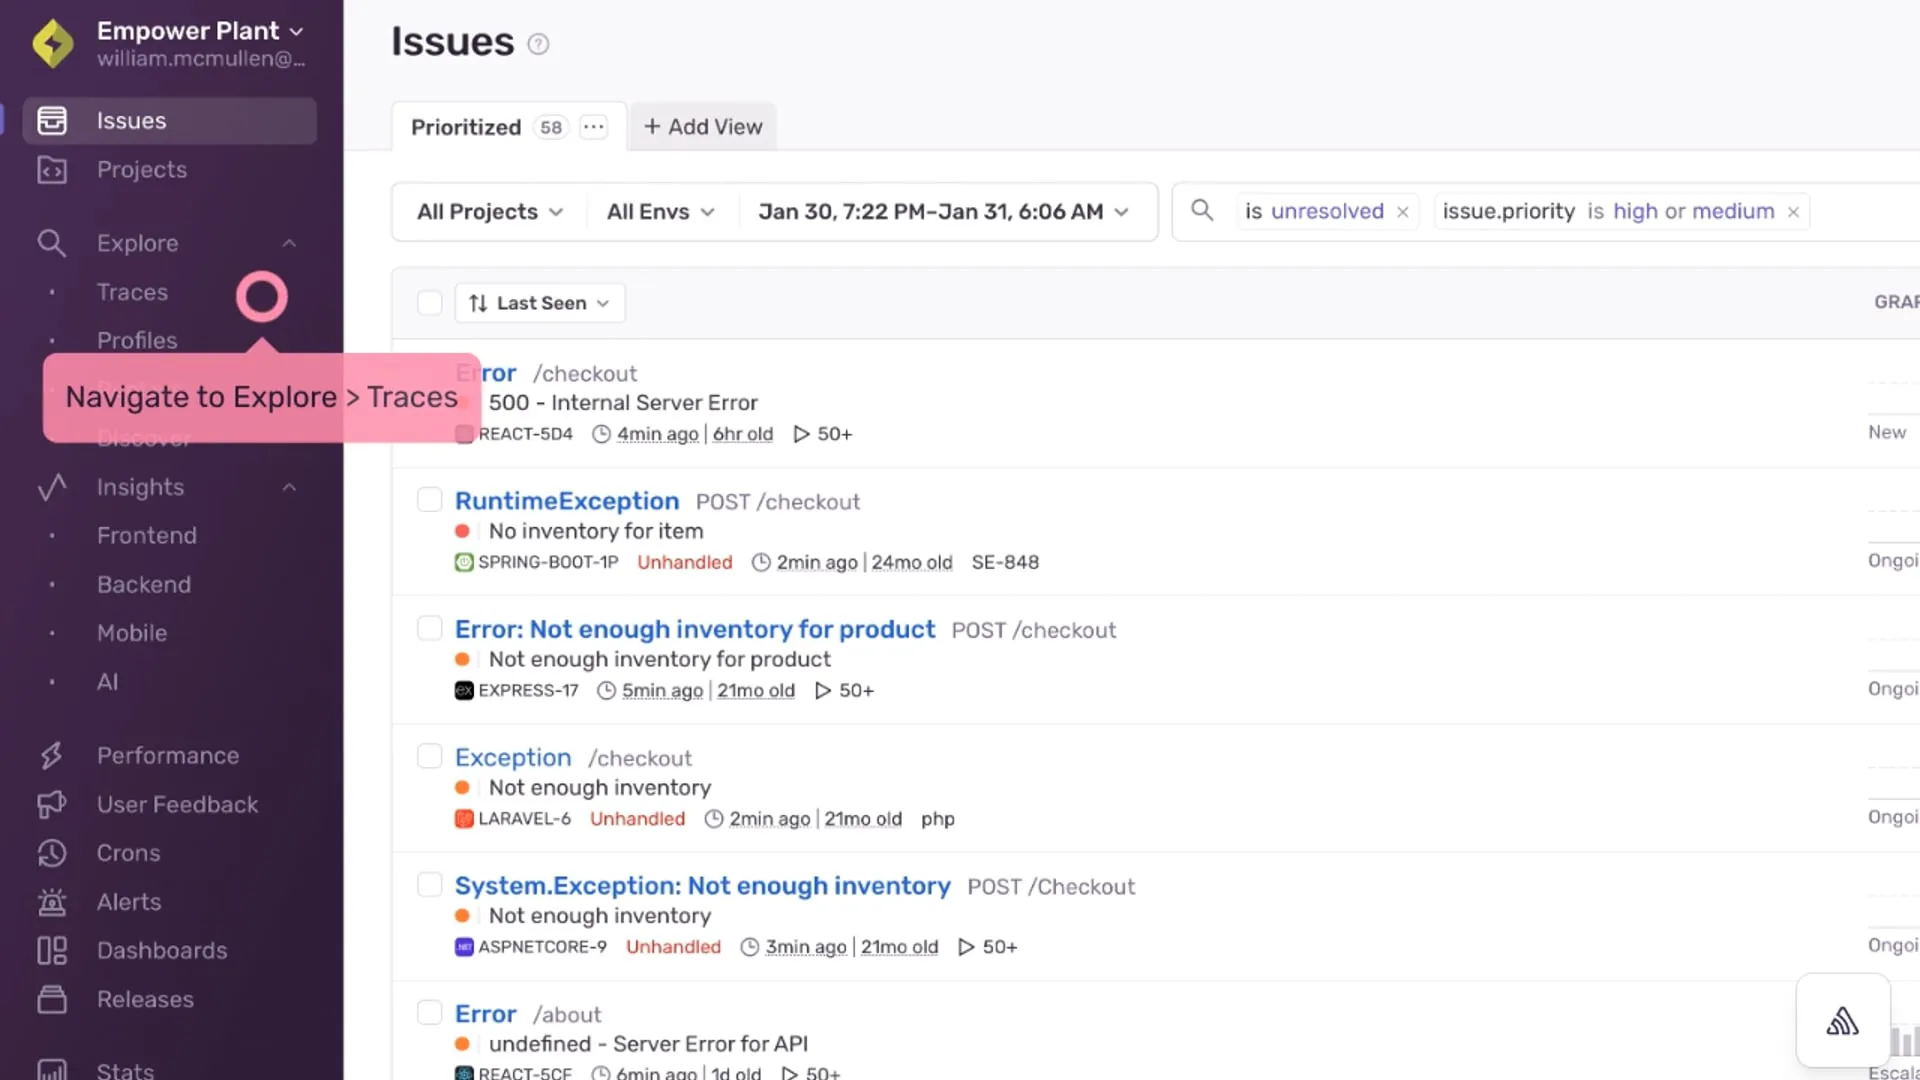Open the RuntimeException issue link

(x=567, y=501)
